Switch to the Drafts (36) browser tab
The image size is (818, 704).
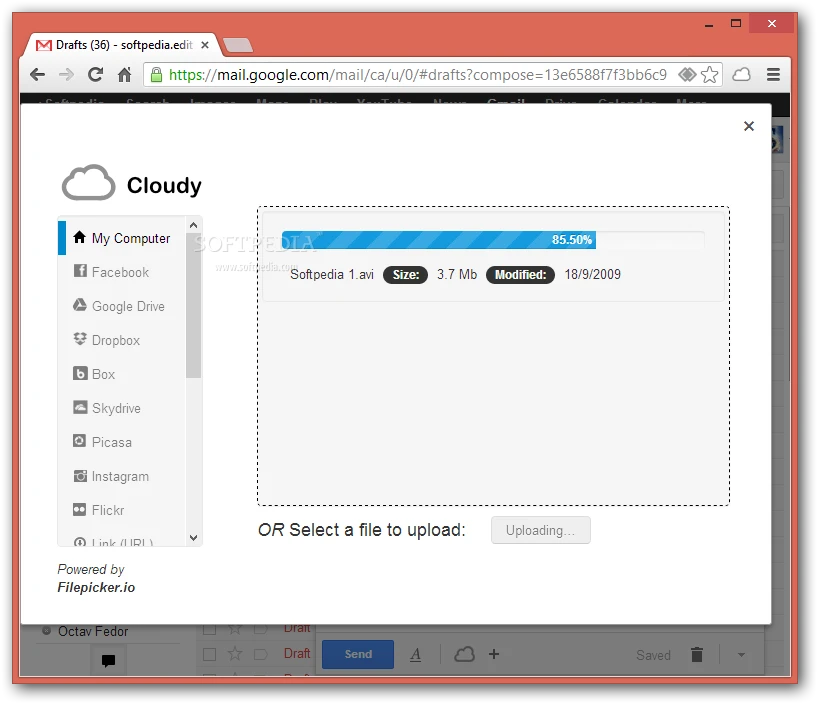tap(120, 44)
